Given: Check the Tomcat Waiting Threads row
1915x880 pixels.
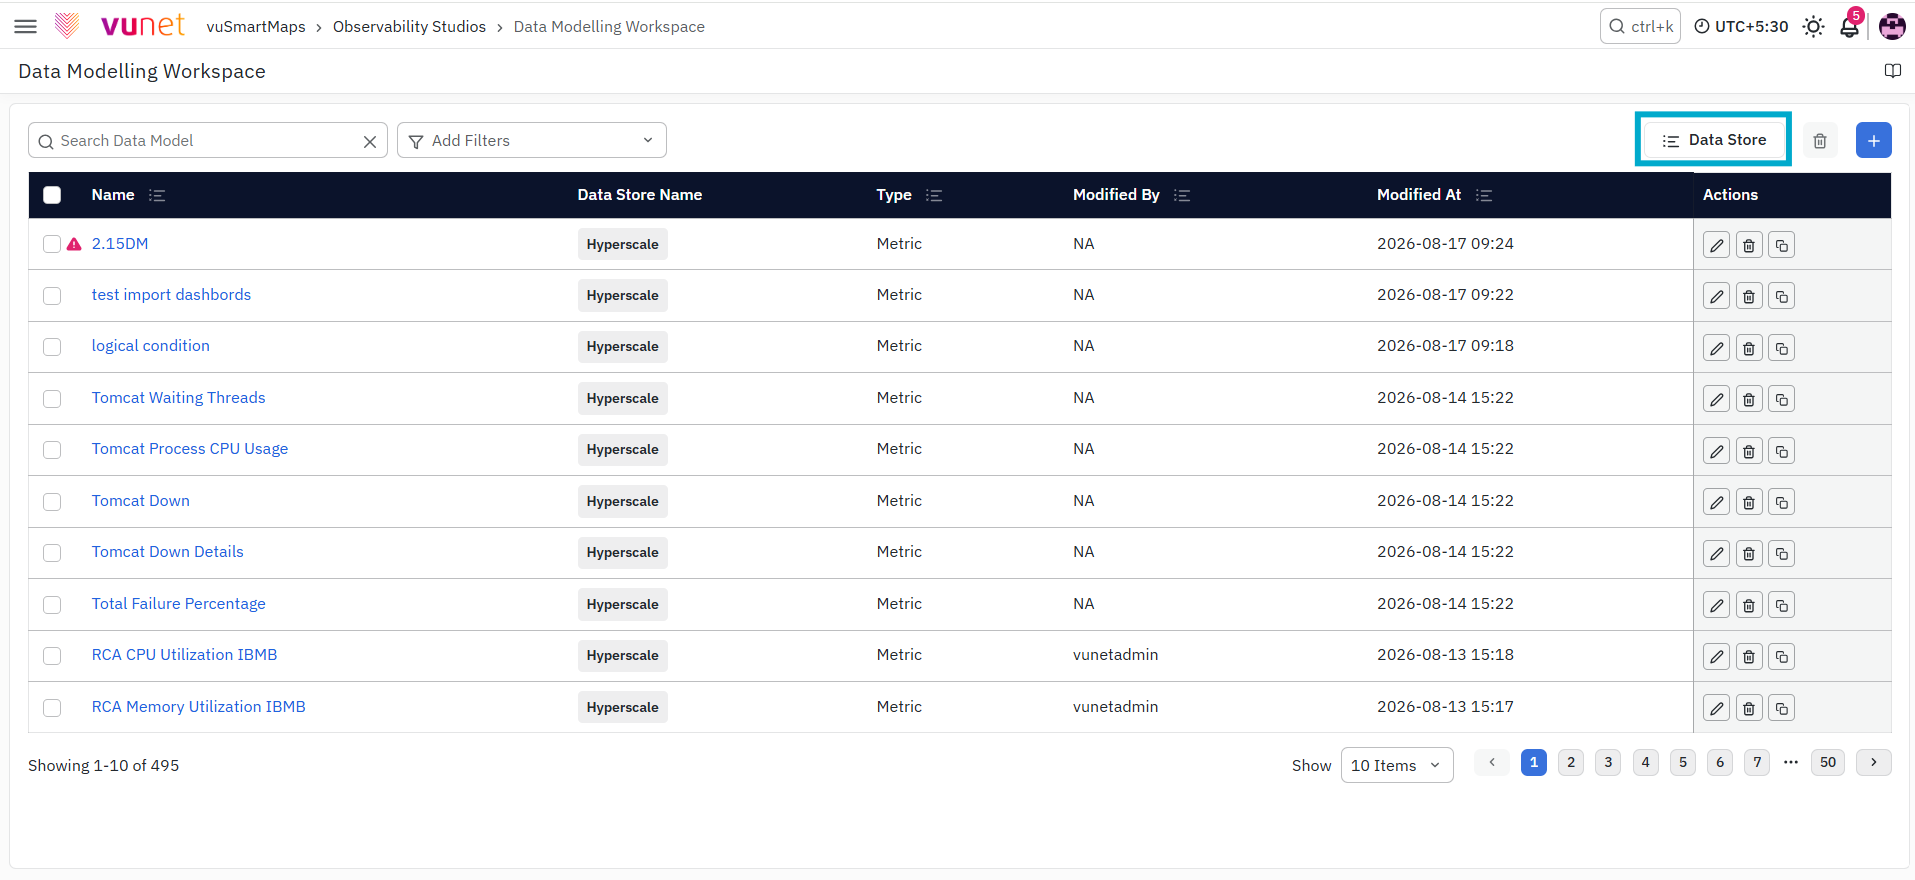Looking at the screenshot, I should pyautogui.click(x=52, y=399).
